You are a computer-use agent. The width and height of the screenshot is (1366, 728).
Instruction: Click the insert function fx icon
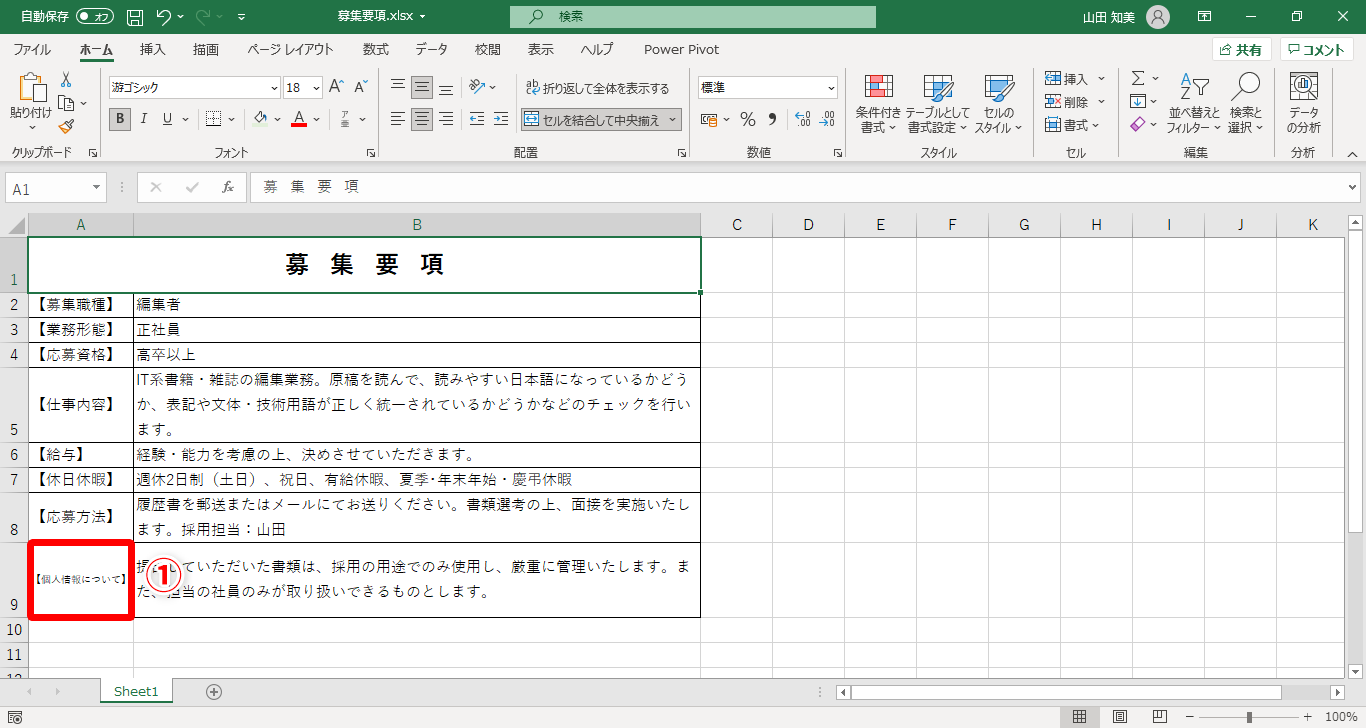[228, 187]
